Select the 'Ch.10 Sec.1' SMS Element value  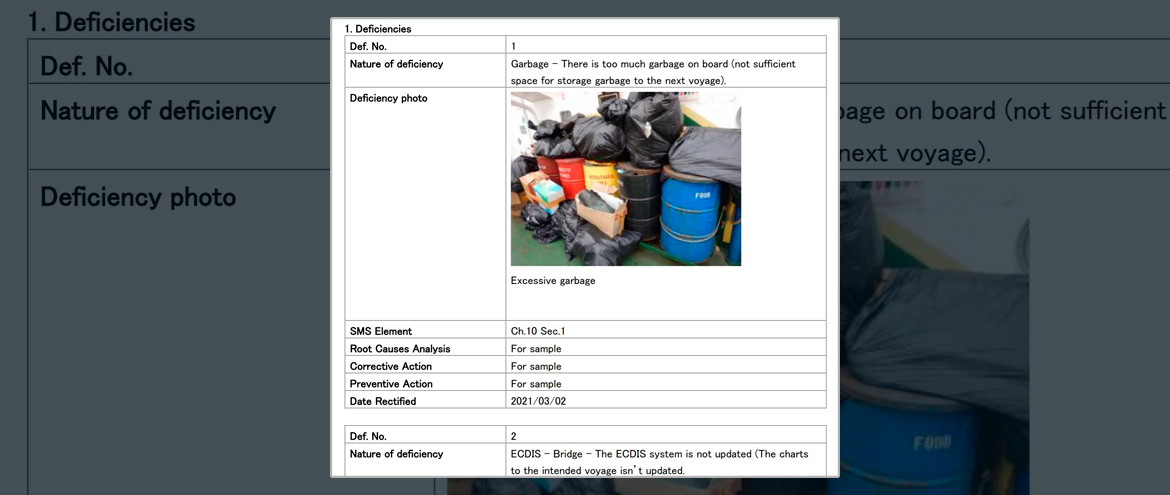click(x=536, y=331)
